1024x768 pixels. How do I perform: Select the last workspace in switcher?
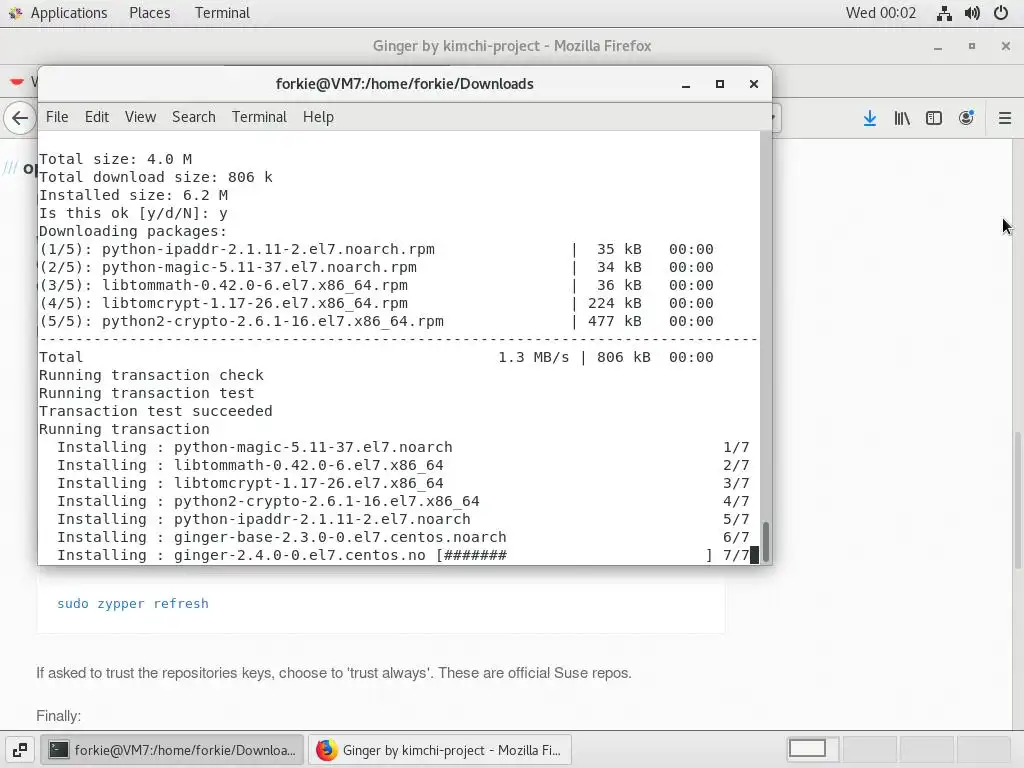pos(983,749)
